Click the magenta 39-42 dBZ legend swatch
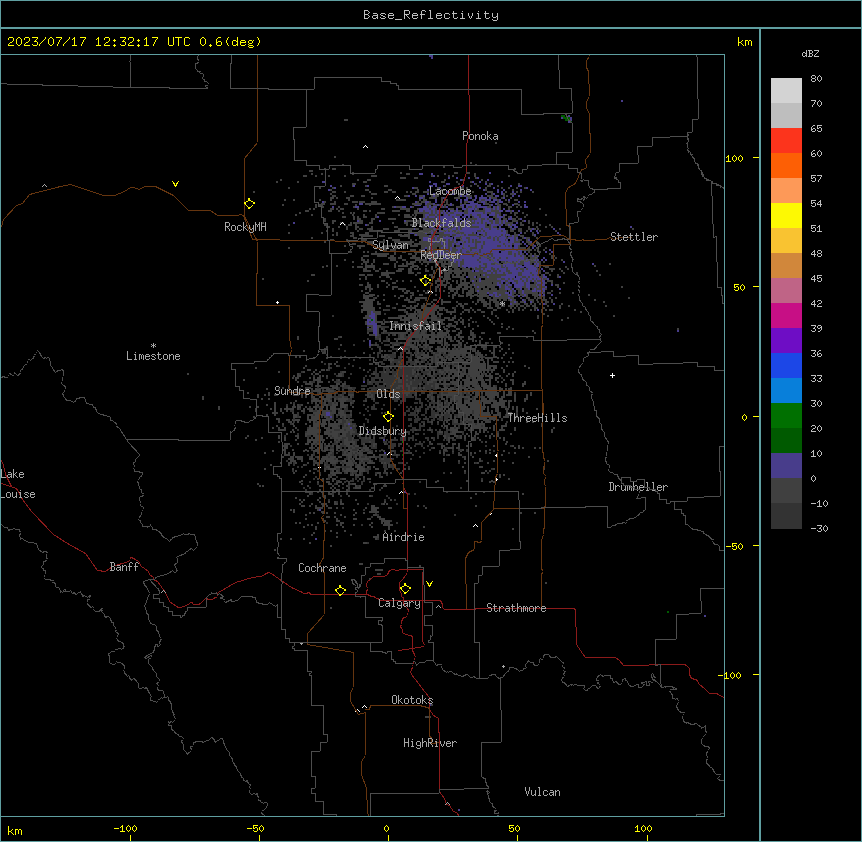The height and width of the screenshot is (842, 862). pyautogui.click(x=786, y=315)
